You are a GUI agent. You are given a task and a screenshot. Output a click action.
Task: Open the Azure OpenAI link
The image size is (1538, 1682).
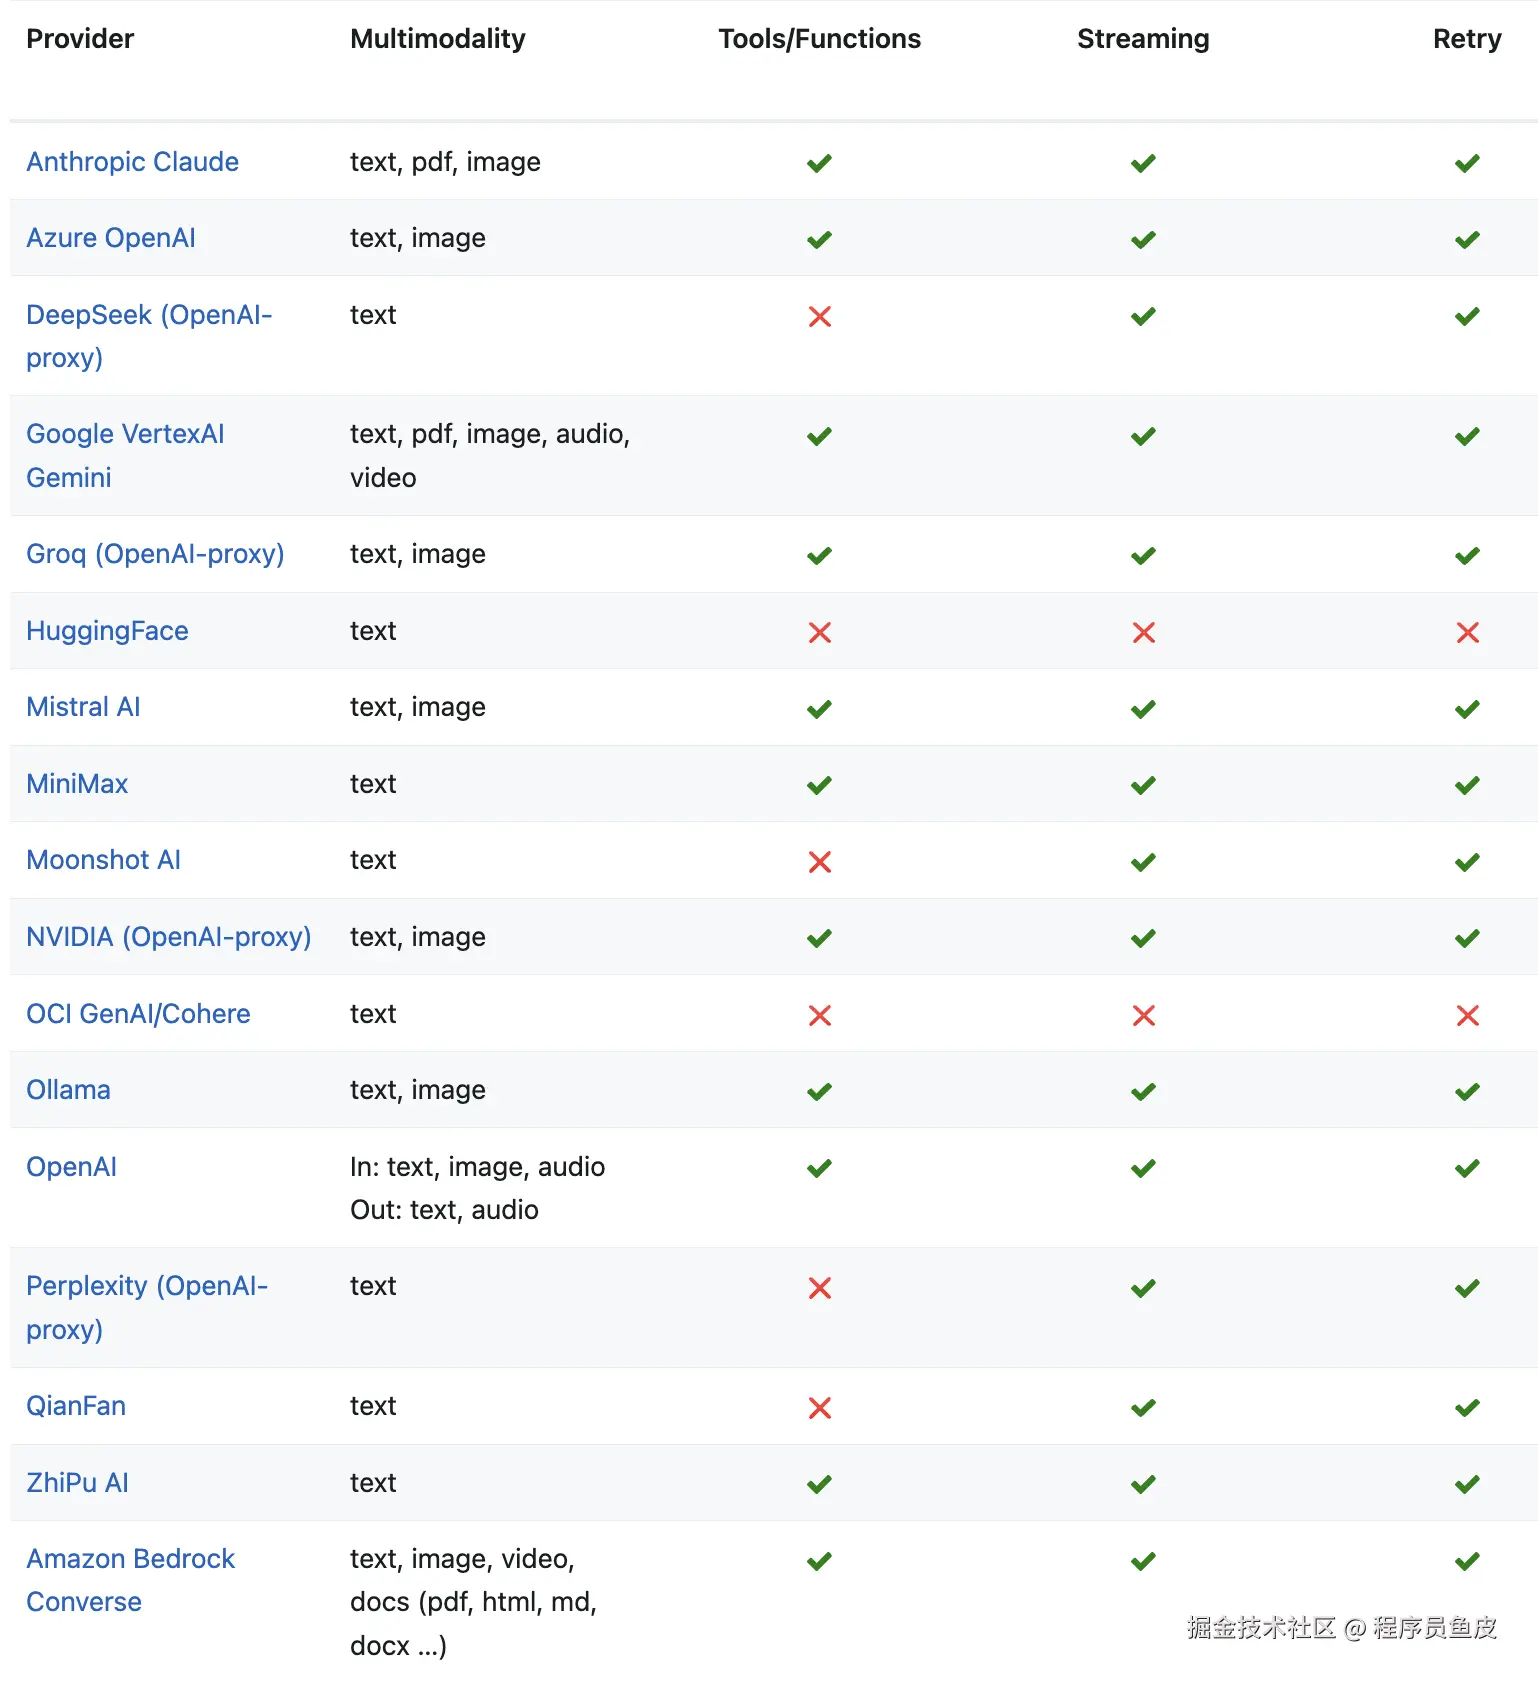110,238
